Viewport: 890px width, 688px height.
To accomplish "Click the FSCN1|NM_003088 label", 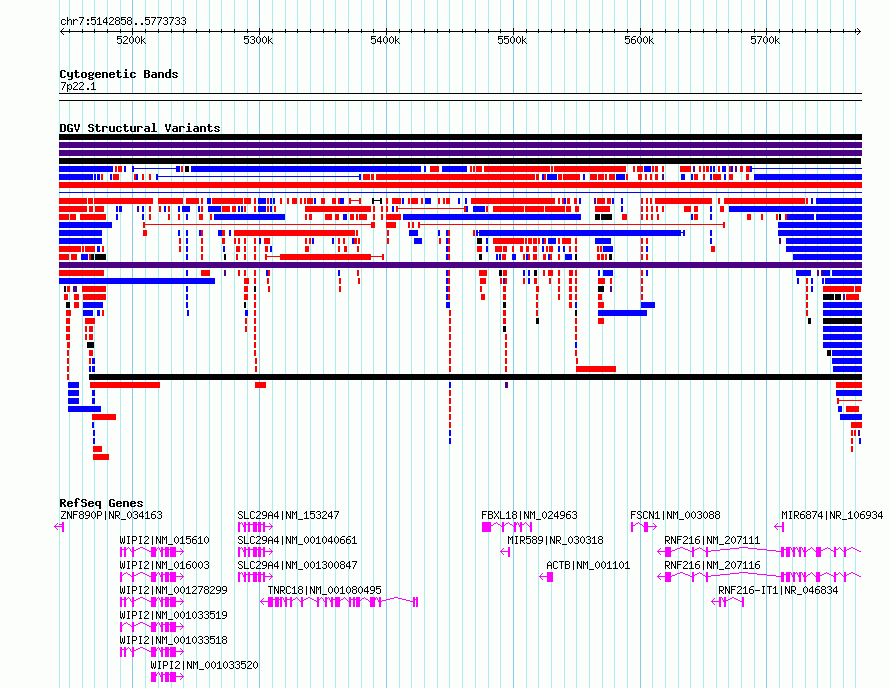I will click(x=675, y=515).
